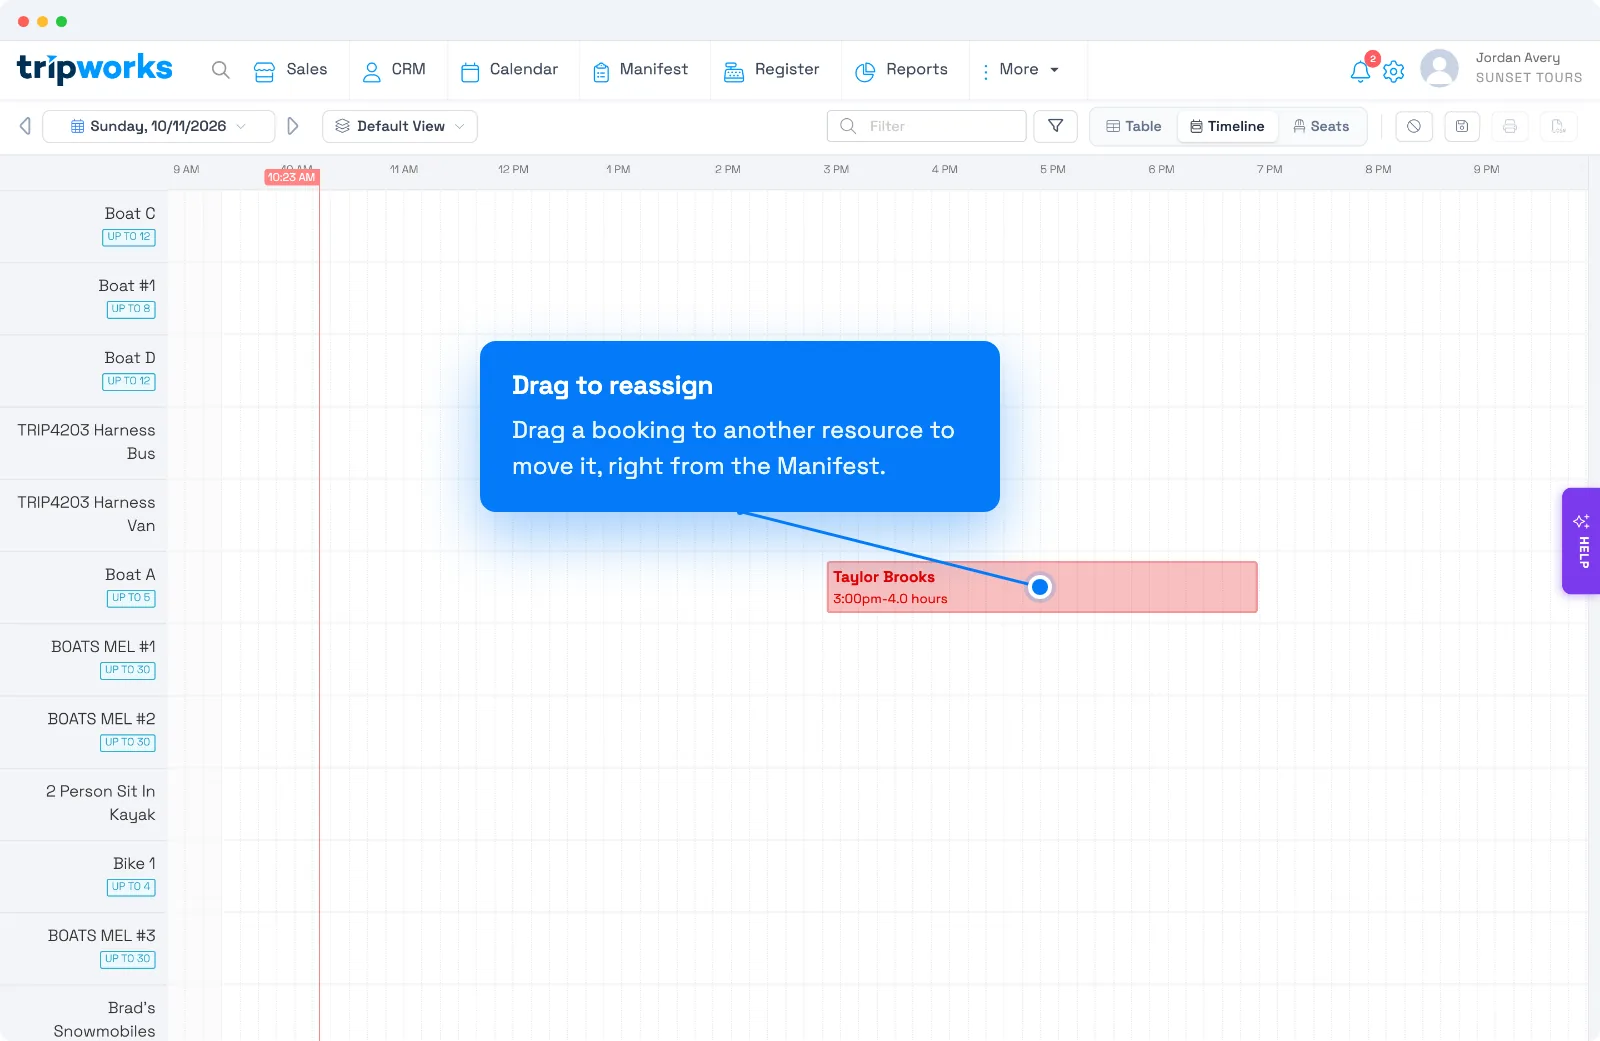
Task: Click the save disk icon button
Action: click(x=1462, y=126)
